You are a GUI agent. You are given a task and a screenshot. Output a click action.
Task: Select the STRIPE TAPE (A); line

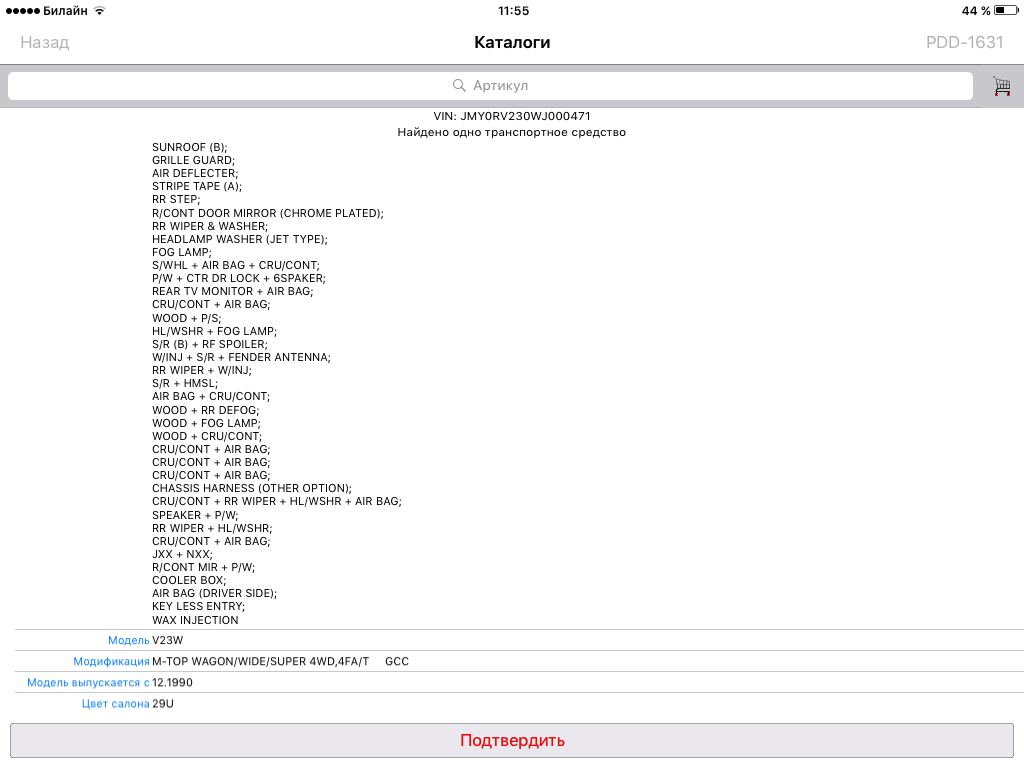(x=197, y=187)
